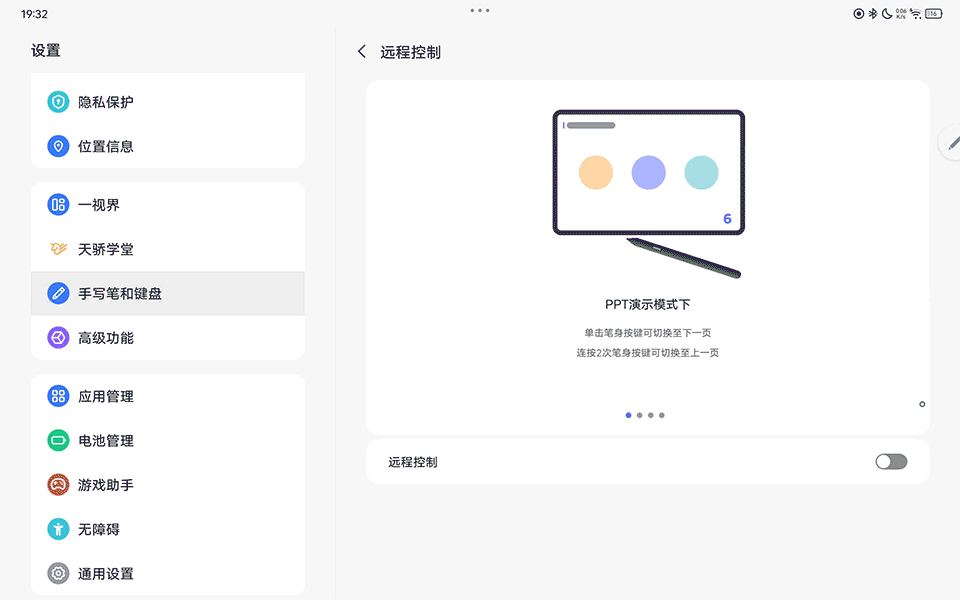This screenshot has width=960, height=600.
Task: Tap the 位置信息 location pin icon
Action: (x=58, y=146)
